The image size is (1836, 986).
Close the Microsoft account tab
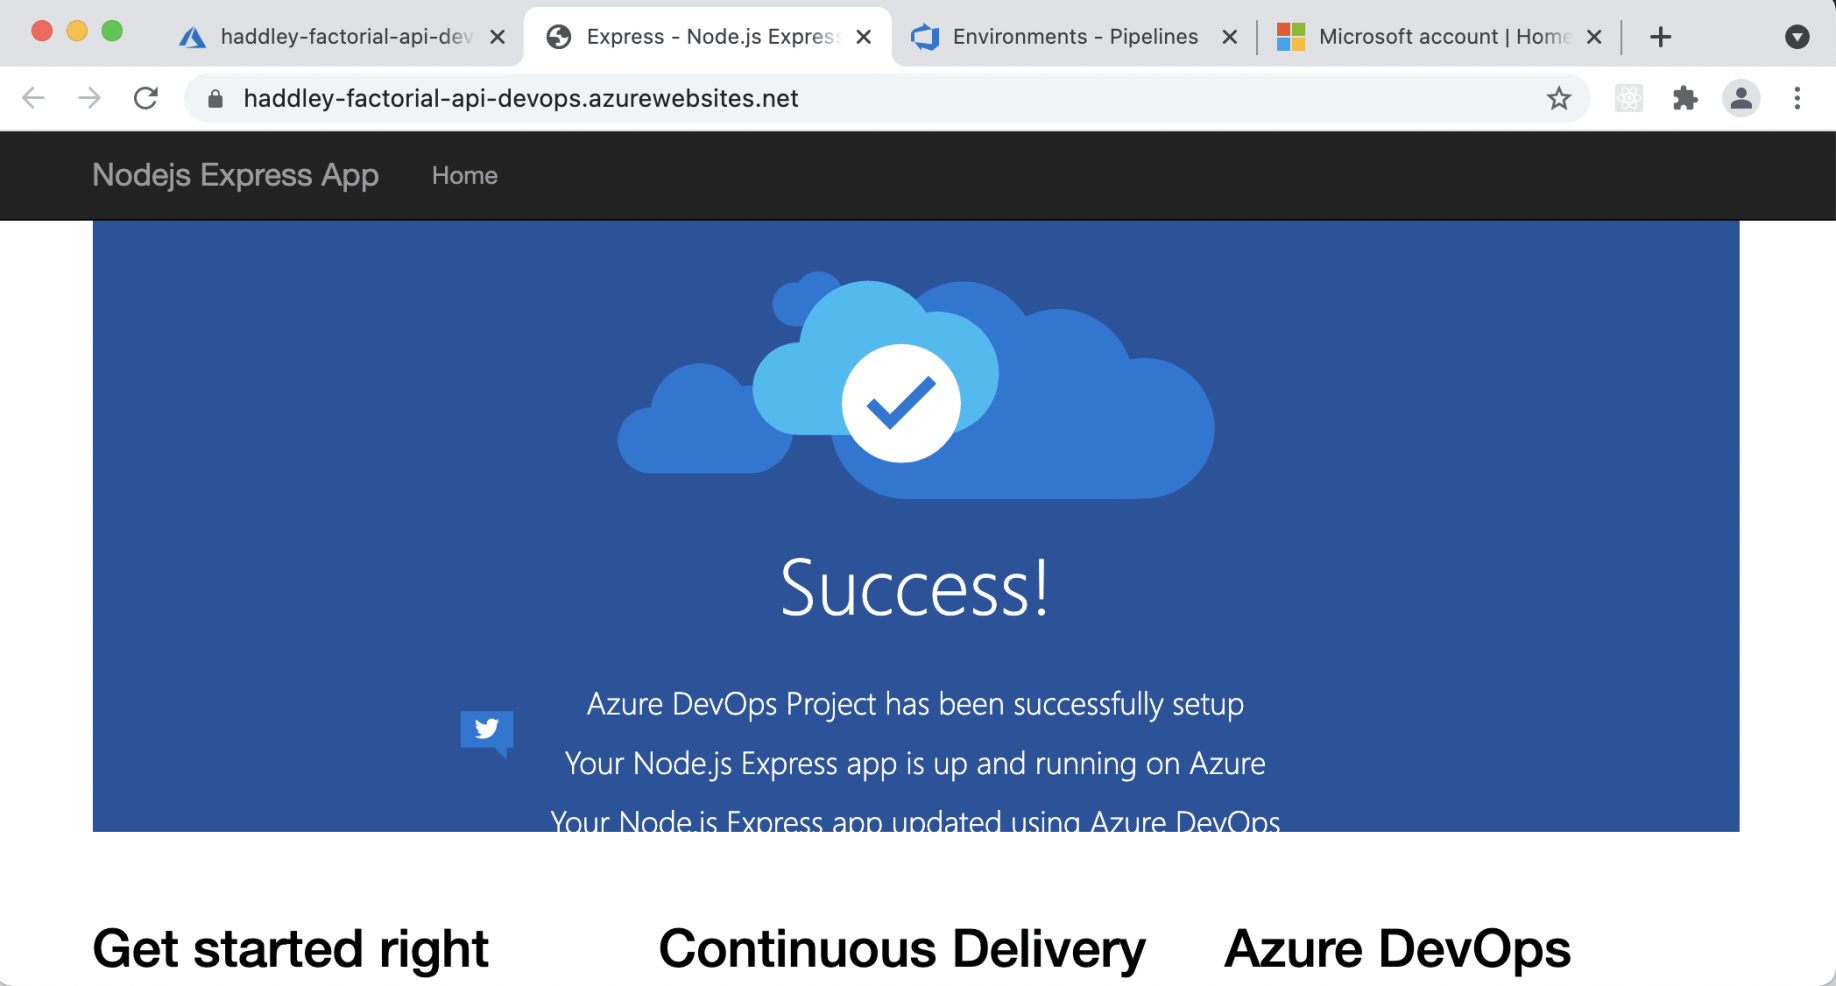pos(1594,37)
